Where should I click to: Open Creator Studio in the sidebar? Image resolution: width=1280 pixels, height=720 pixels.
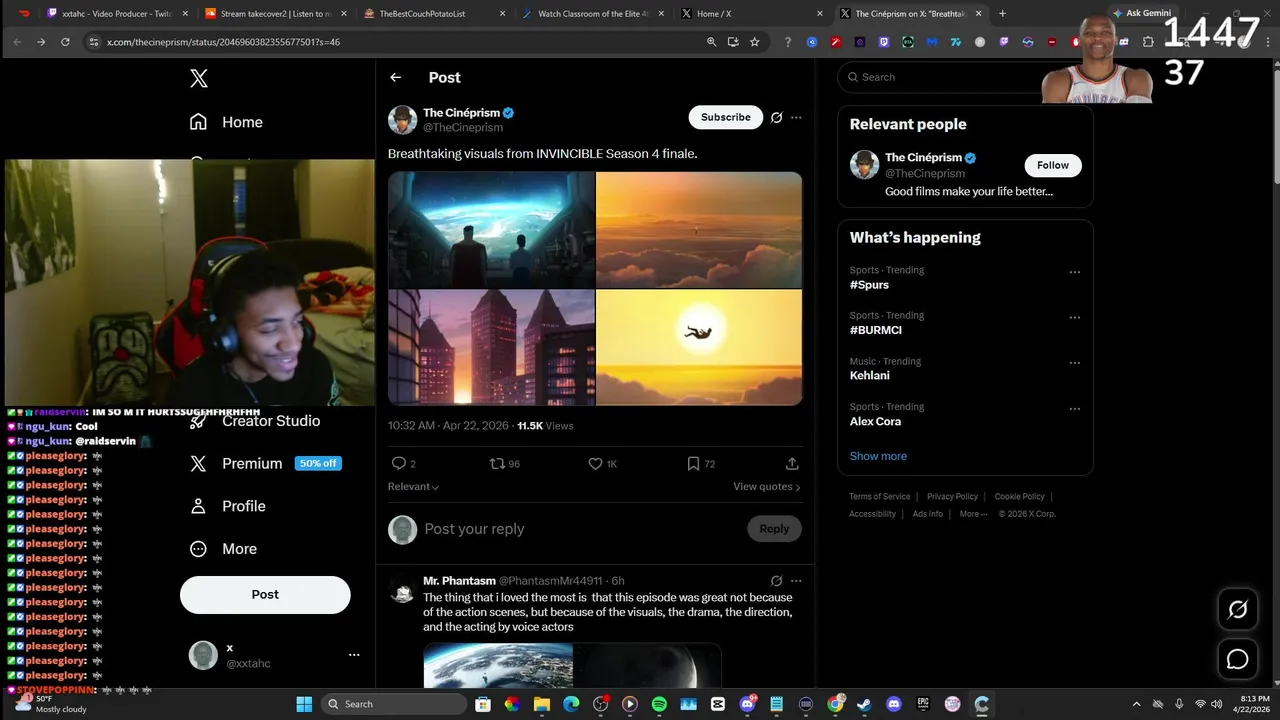(x=271, y=421)
